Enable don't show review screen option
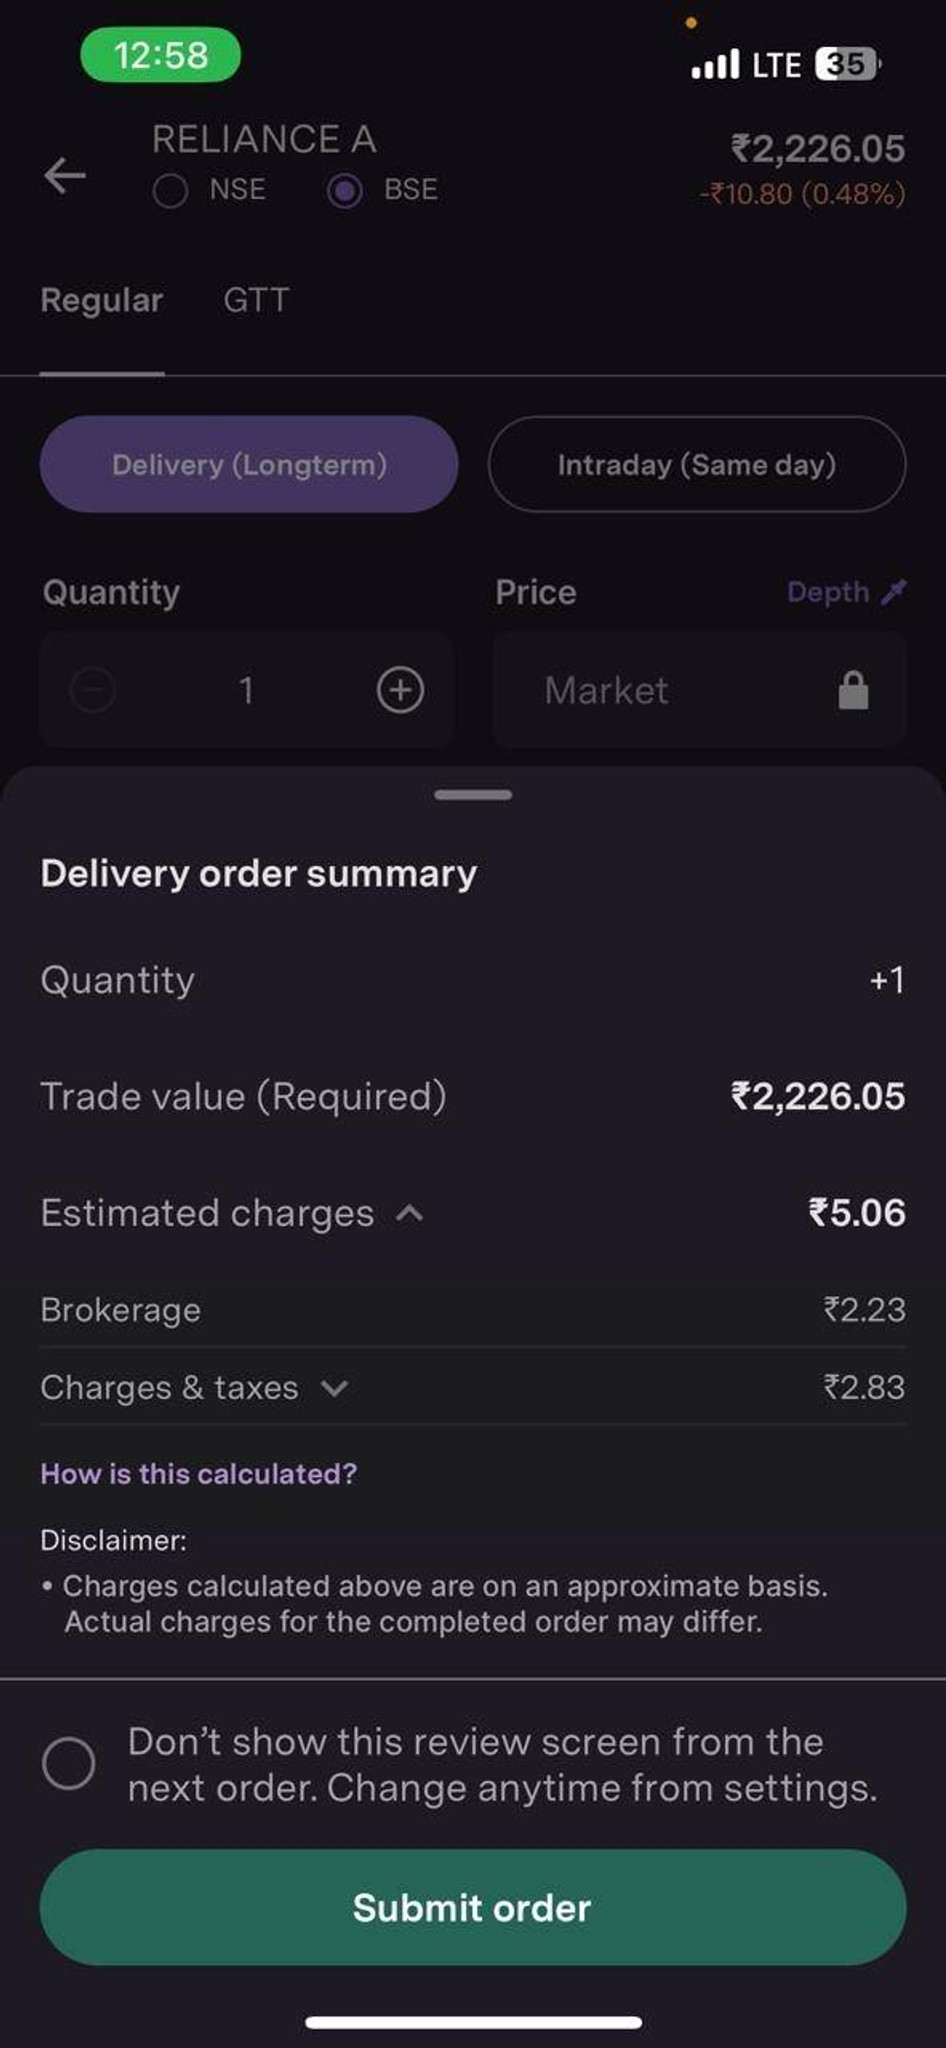Image resolution: width=946 pixels, height=2048 pixels. pos(69,1763)
